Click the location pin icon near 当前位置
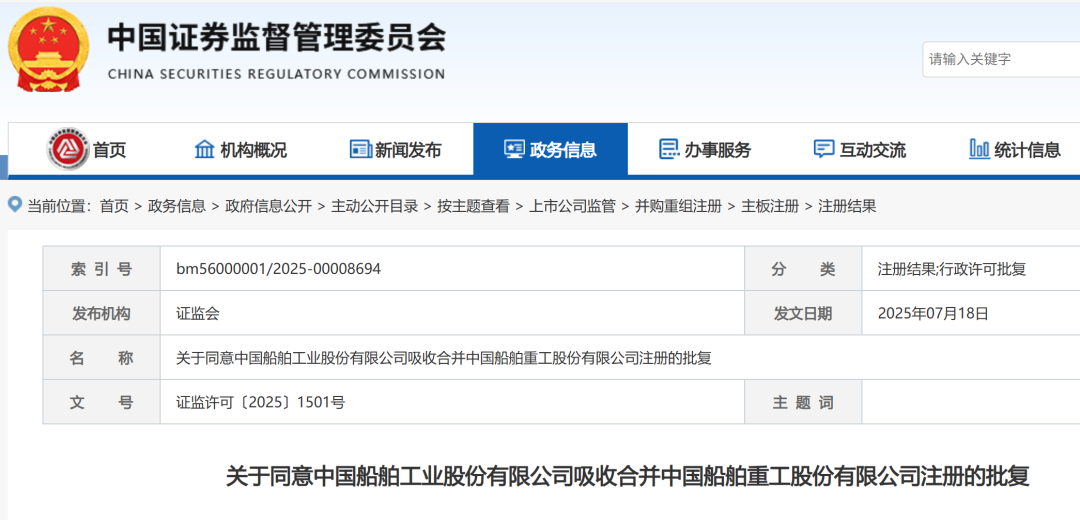Screen dimensions: 1080x520 pos(15,205)
